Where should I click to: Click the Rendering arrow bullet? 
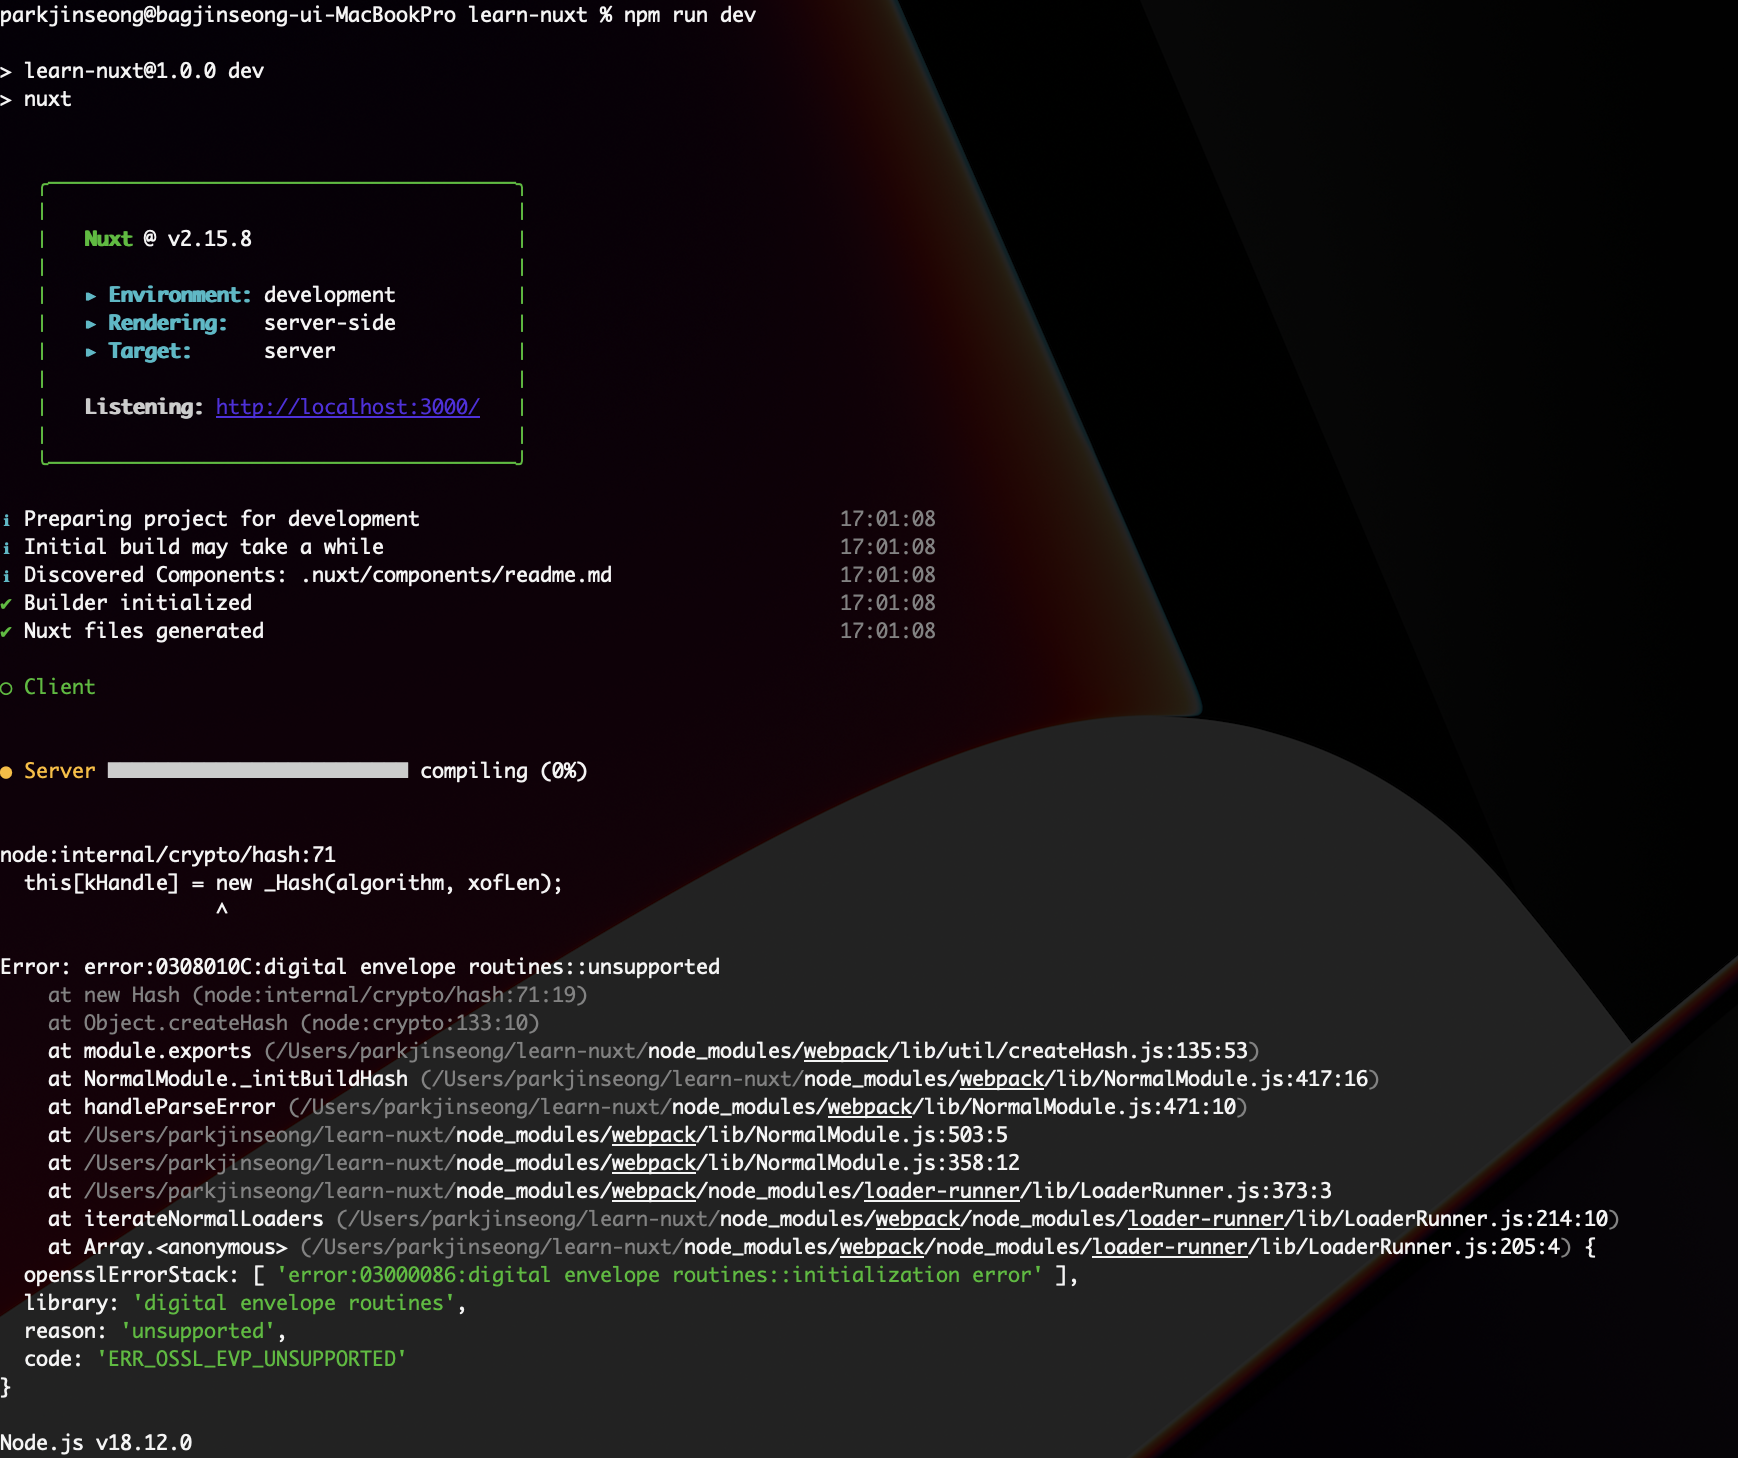pos(91,324)
